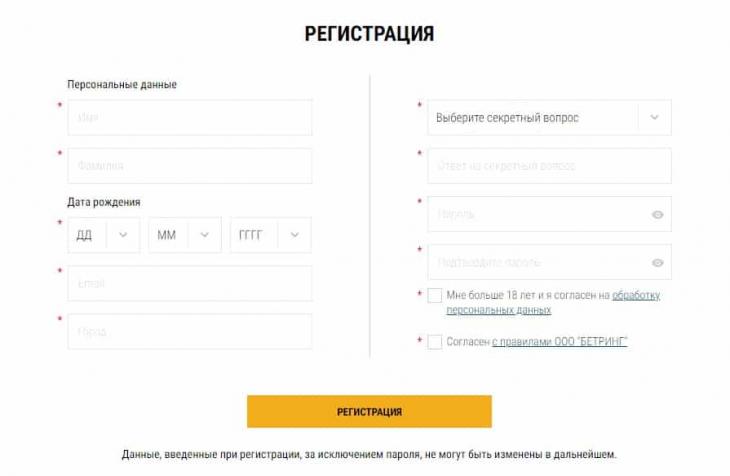Tick the 'Согласен с правилами' checkbox
Viewport: 730px width, 476px height.
(x=434, y=342)
